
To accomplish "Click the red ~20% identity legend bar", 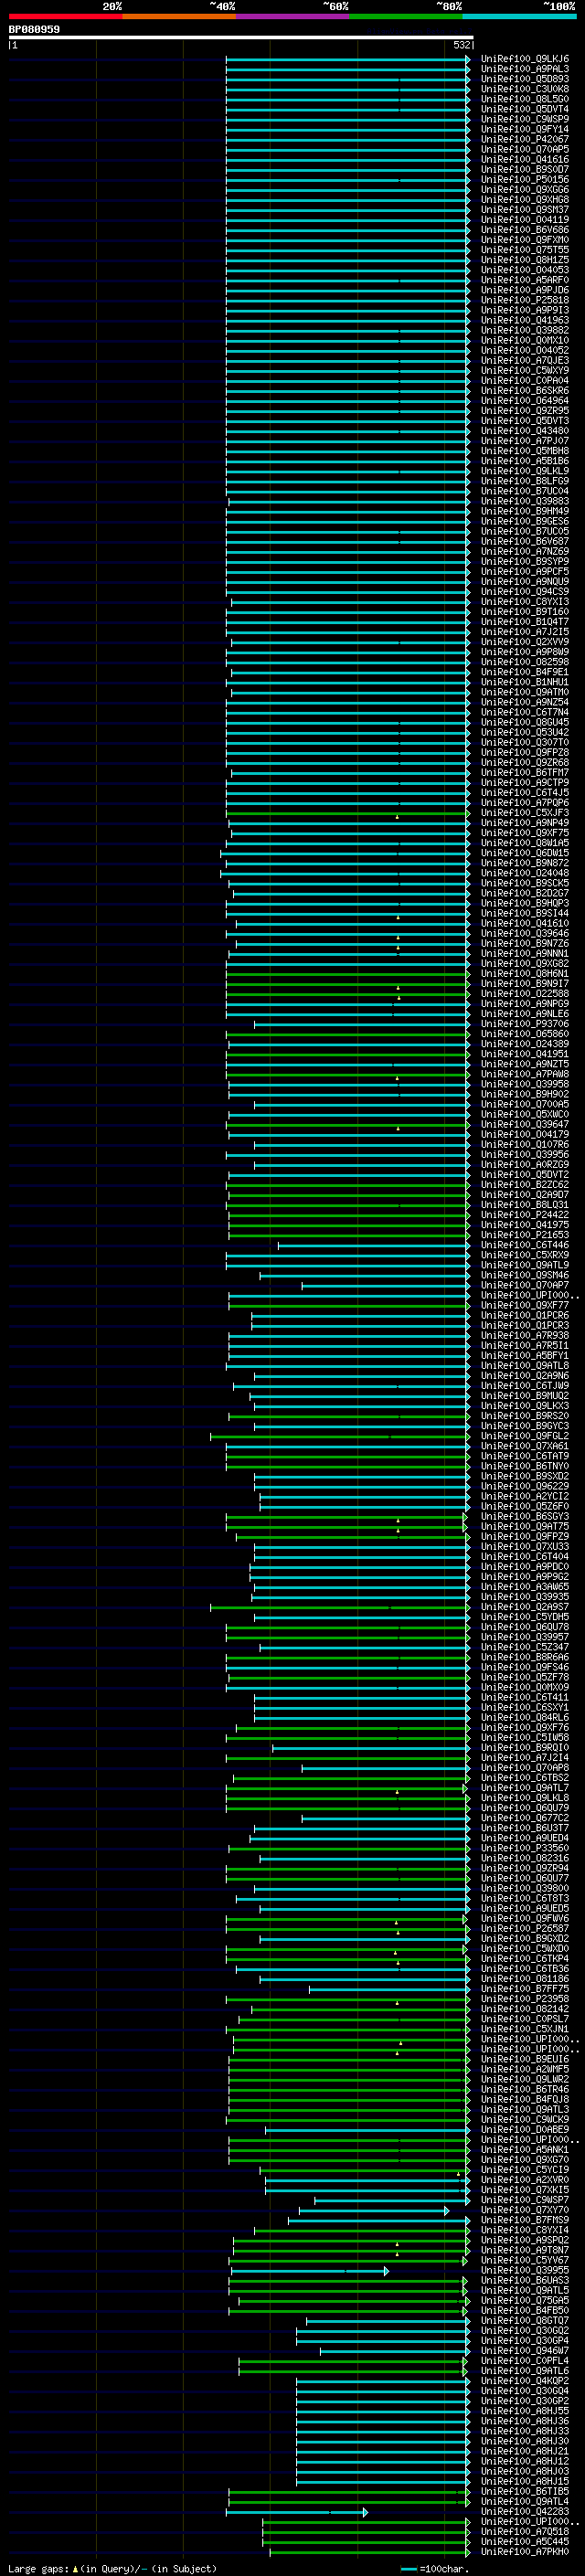I will point(65,16).
